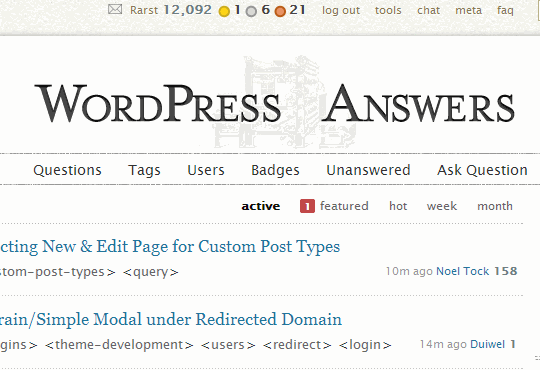Open the Tags navigation item
The height and width of the screenshot is (370, 540).
(x=144, y=170)
